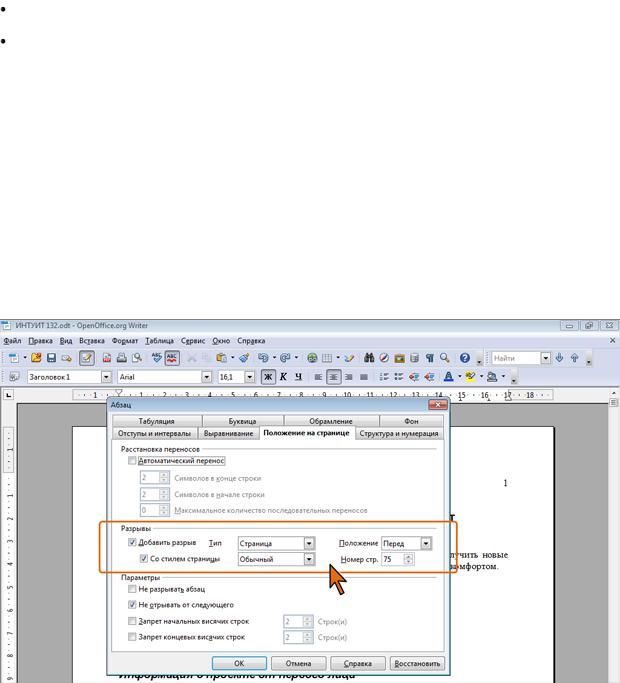620x683 pixels.
Task: Run Spelling and Grammar check icon
Action: (x=157, y=358)
